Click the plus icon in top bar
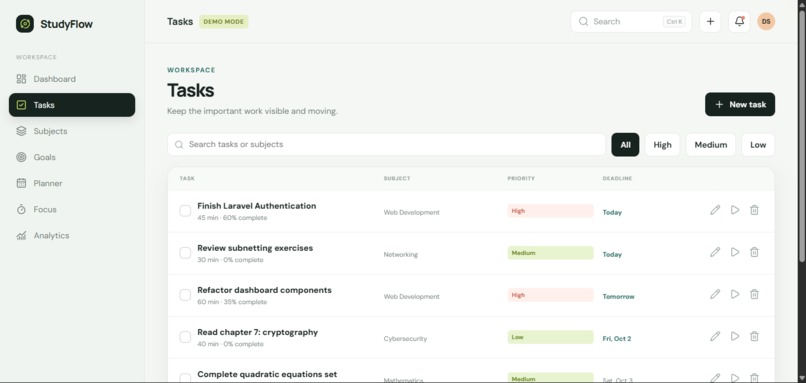 (x=710, y=22)
